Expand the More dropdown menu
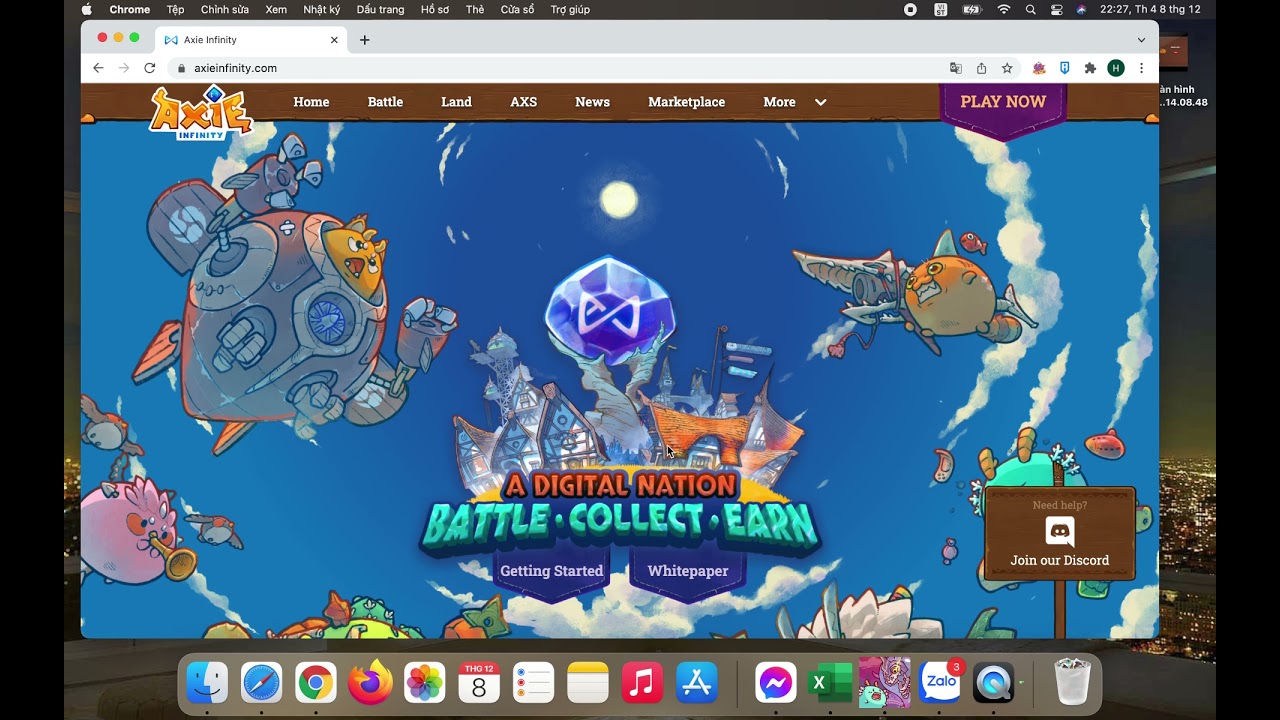This screenshot has width=1280, height=720. tap(795, 102)
